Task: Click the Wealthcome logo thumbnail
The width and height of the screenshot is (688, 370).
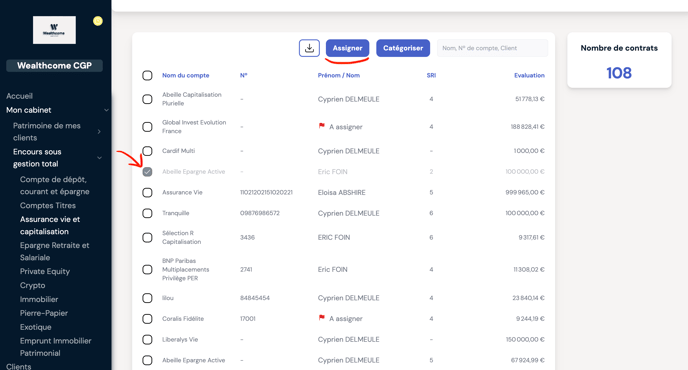Action: (x=54, y=30)
